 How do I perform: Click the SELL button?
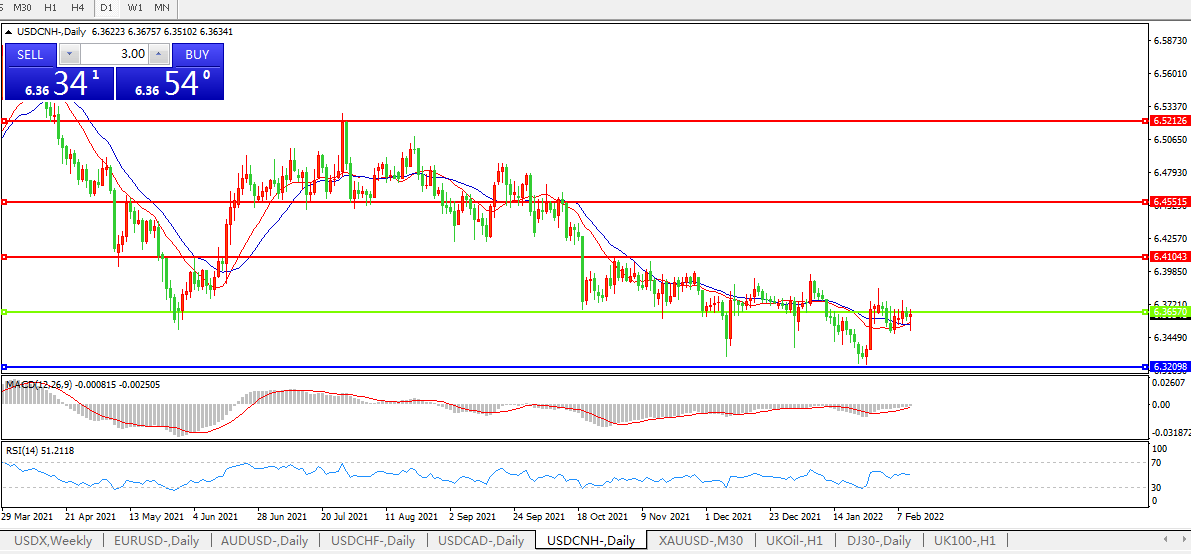click(x=30, y=54)
